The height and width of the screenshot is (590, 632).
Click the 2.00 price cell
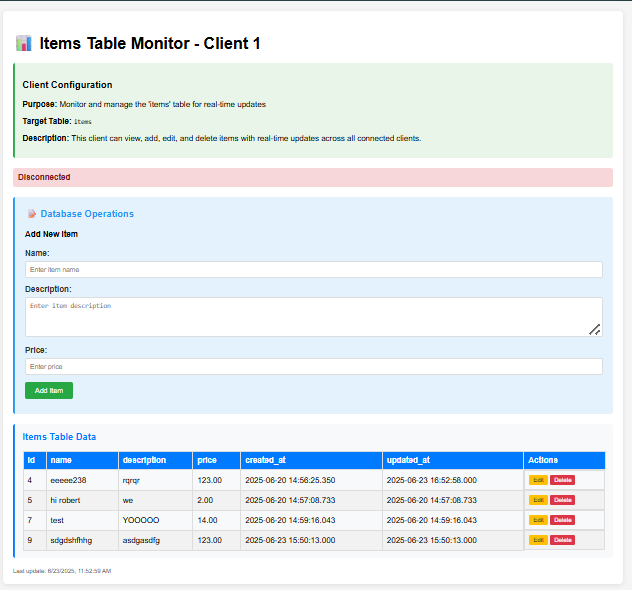216,500
